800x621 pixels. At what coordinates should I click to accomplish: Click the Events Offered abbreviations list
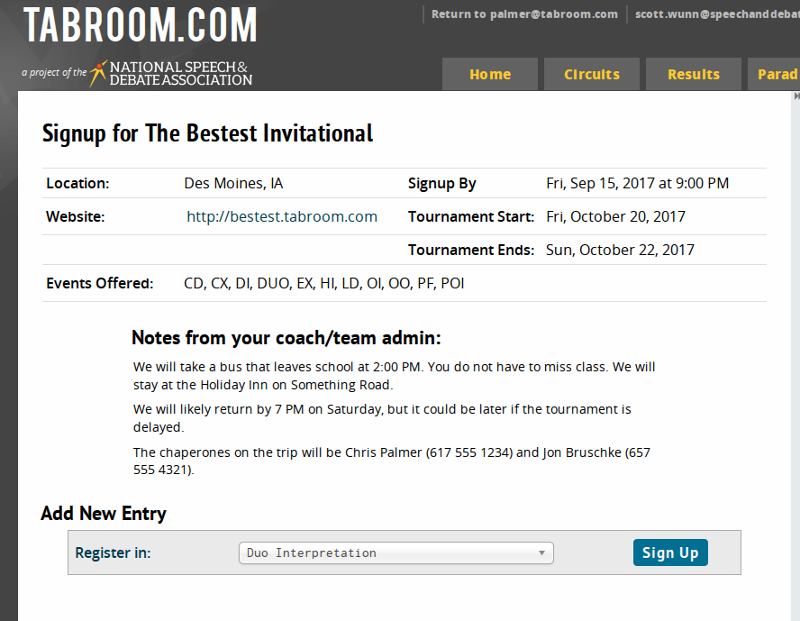point(324,283)
